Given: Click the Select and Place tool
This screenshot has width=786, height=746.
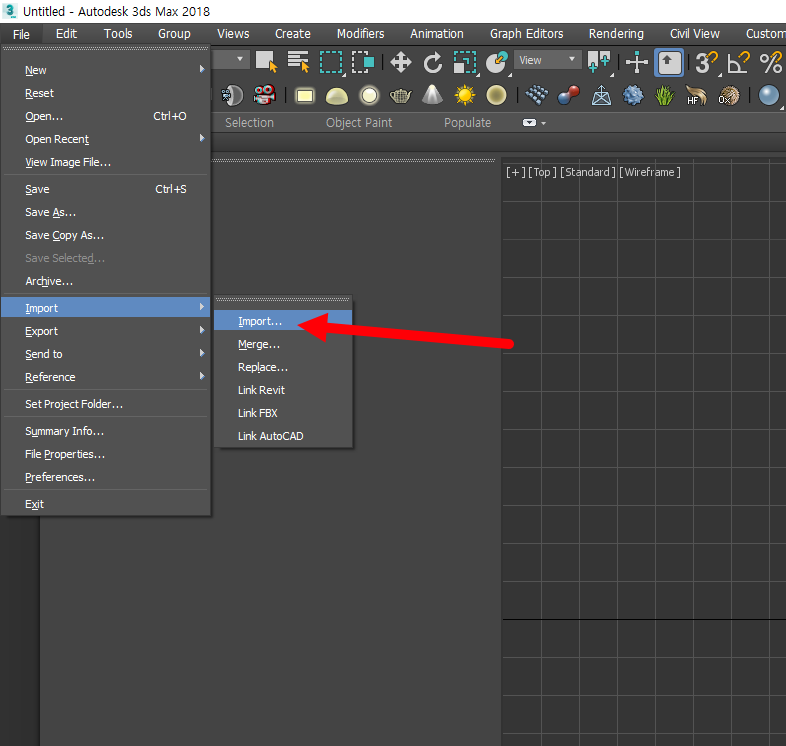Looking at the screenshot, I should pyautogui.click(x=497, y=63).
